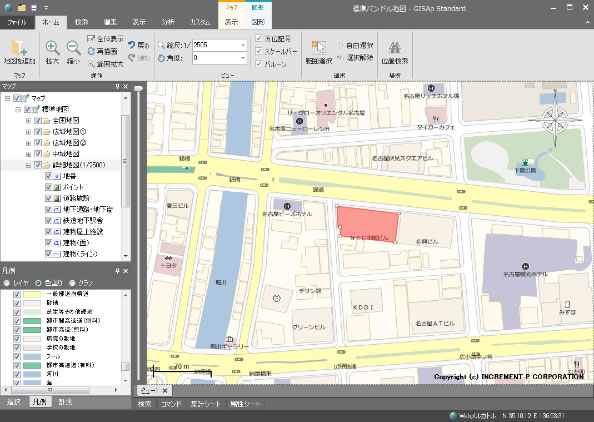Click the 選択解除 clear selection icon
594x422 pixels.
[x=341, y=58]
